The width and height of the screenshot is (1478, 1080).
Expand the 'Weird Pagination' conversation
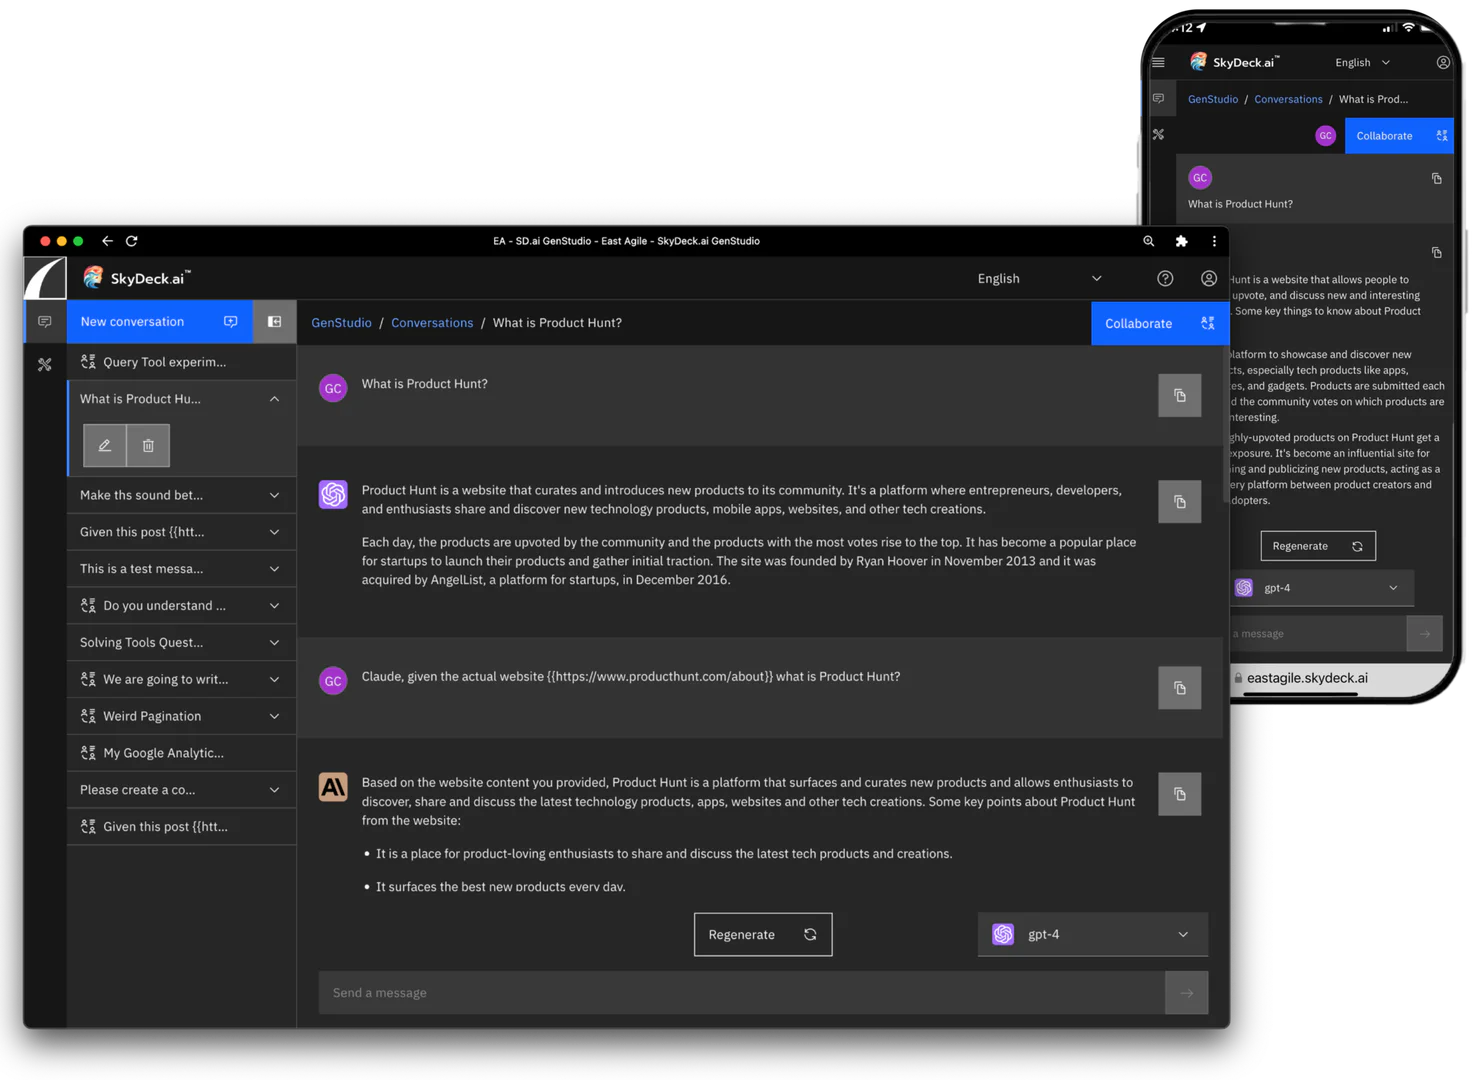coord(273,716)
